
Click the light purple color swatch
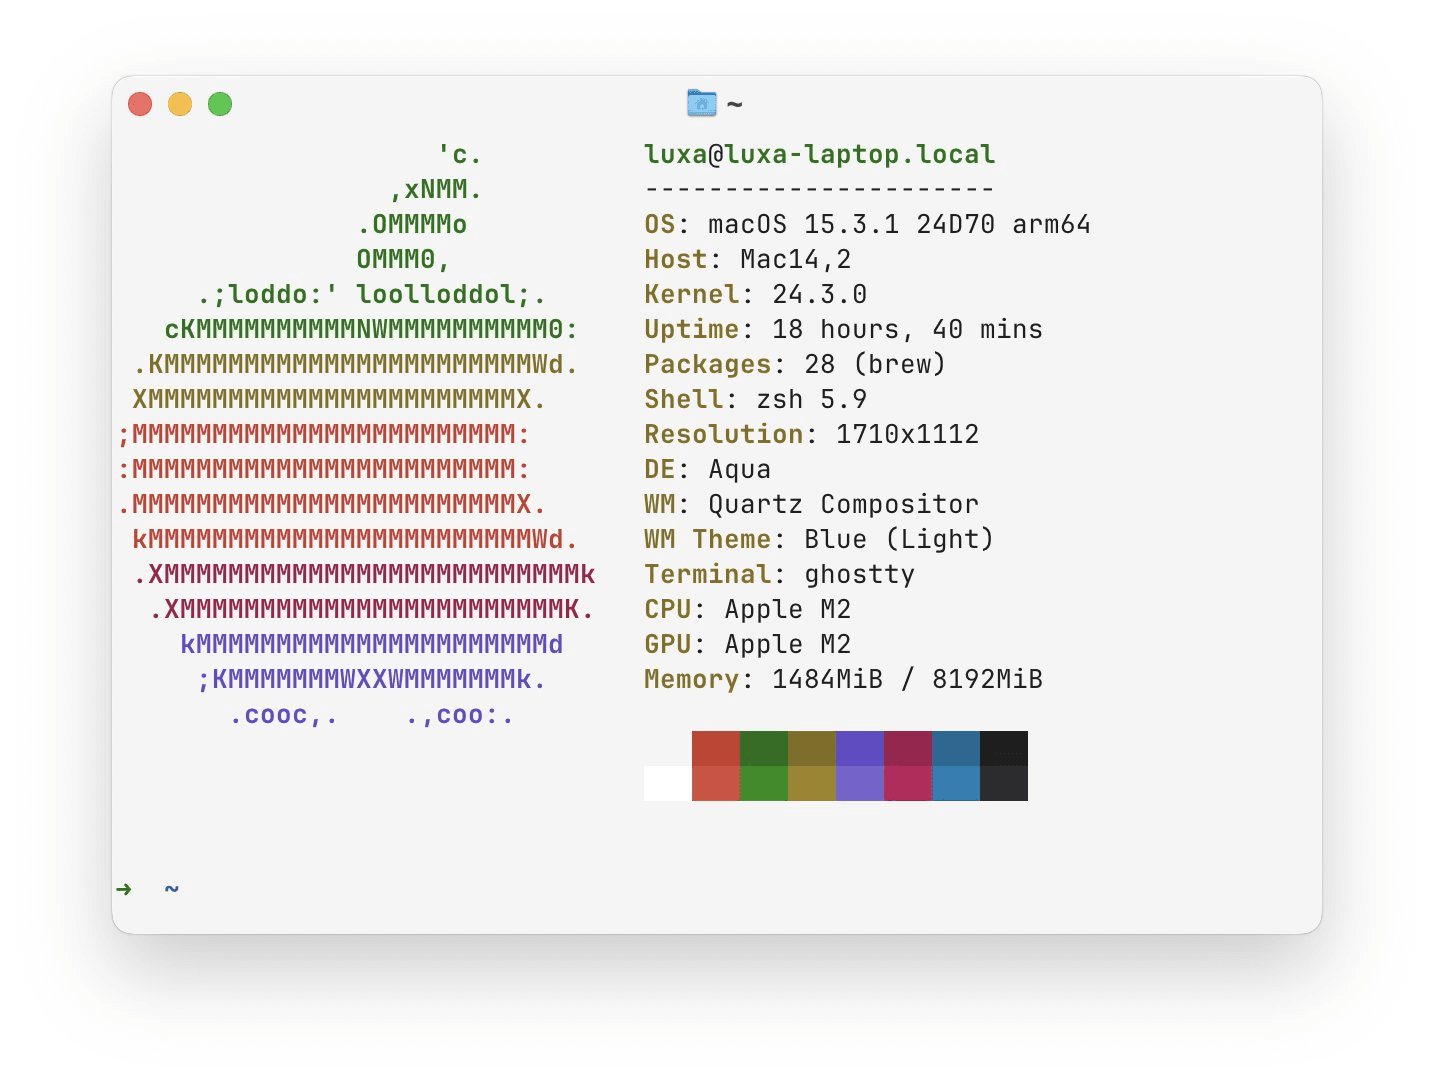pyautogui.click(x=860, y=782)
